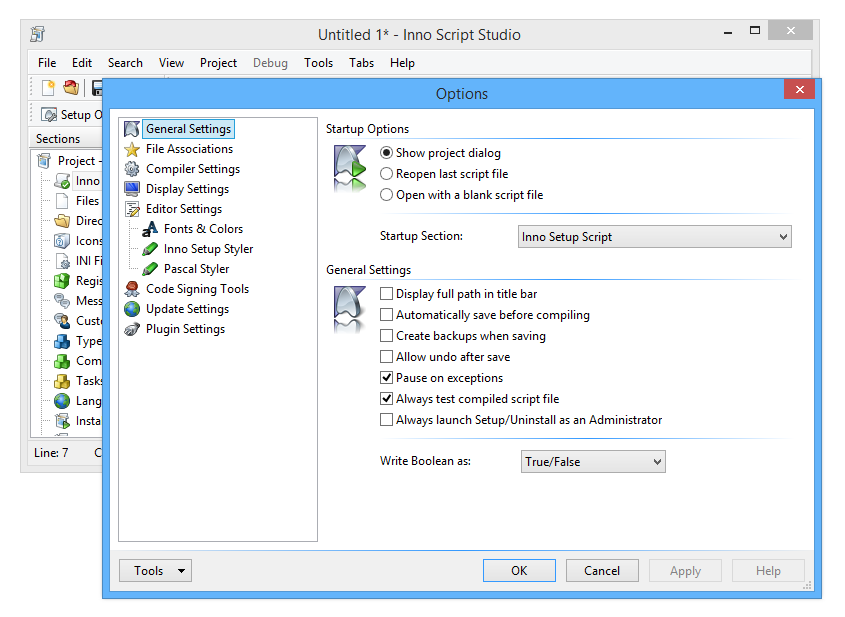
Task: Click the Custom Messages icon in Sections tree
Action: click(62, 321)
